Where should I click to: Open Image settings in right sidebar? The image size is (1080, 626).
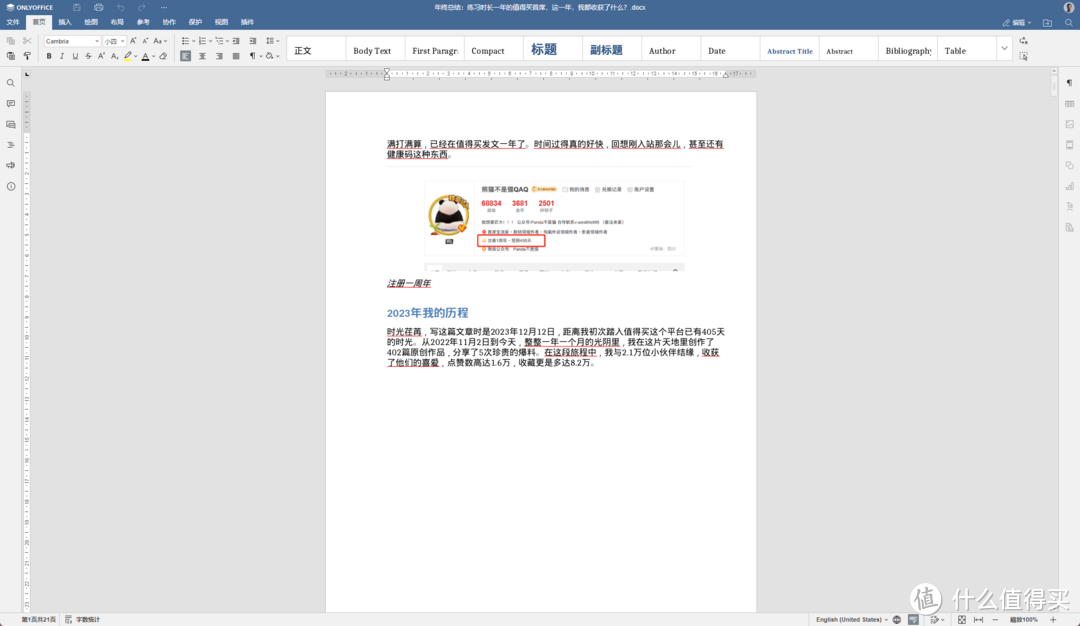[x=1069, y=124]
